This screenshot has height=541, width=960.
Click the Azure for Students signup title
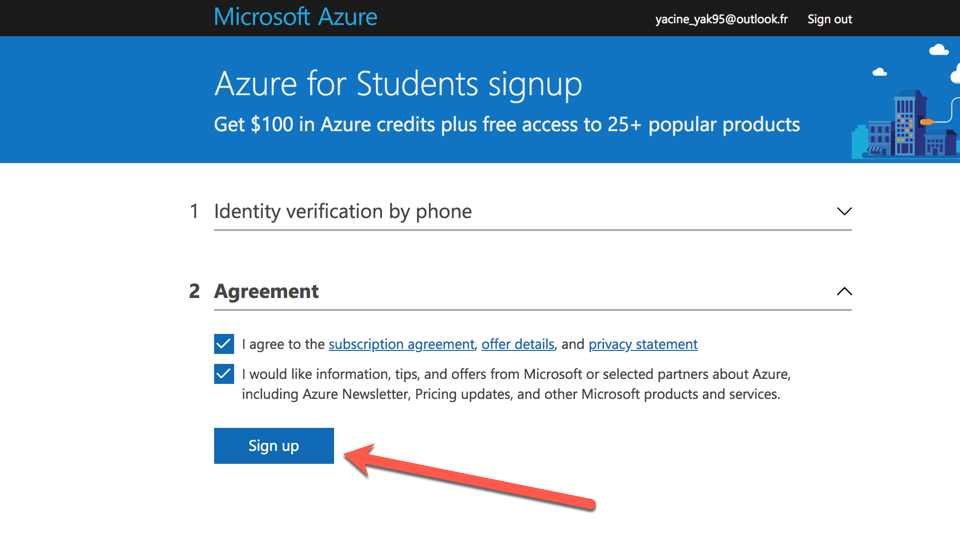point(398,83)
